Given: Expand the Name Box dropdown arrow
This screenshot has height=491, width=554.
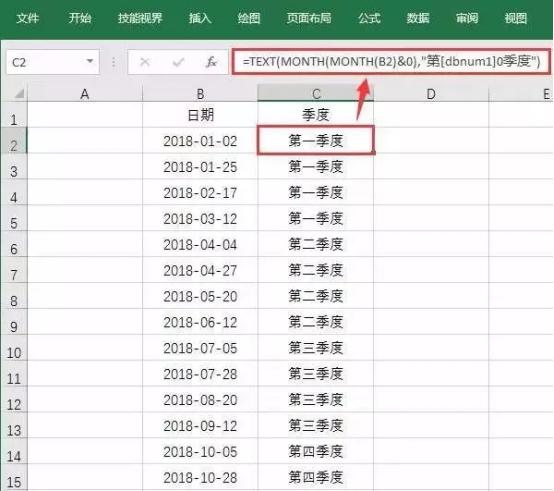Looking at the screenshot, I should tap(90, 61).
